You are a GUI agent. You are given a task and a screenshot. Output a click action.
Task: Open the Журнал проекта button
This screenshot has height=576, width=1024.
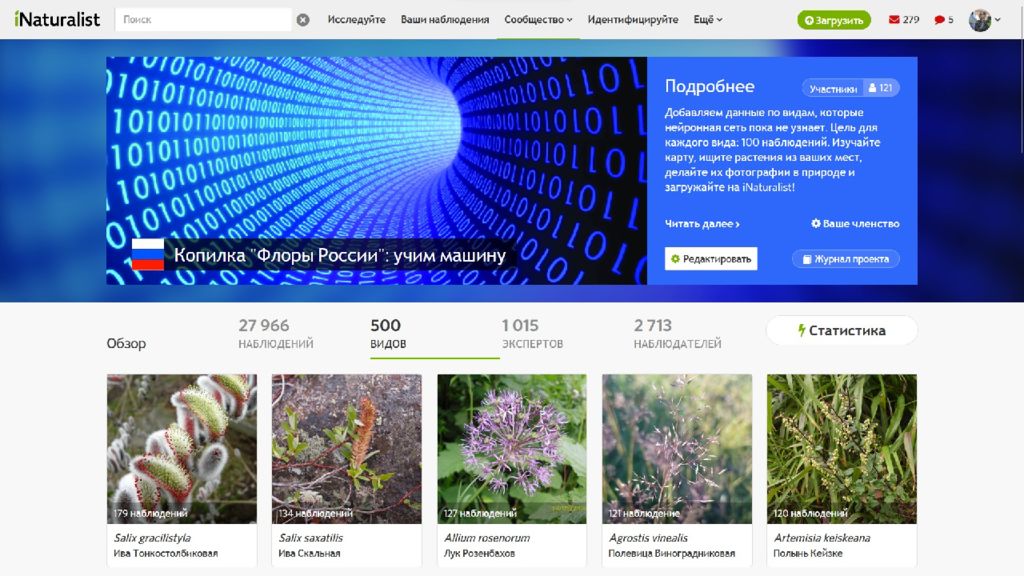click(846, 259)
